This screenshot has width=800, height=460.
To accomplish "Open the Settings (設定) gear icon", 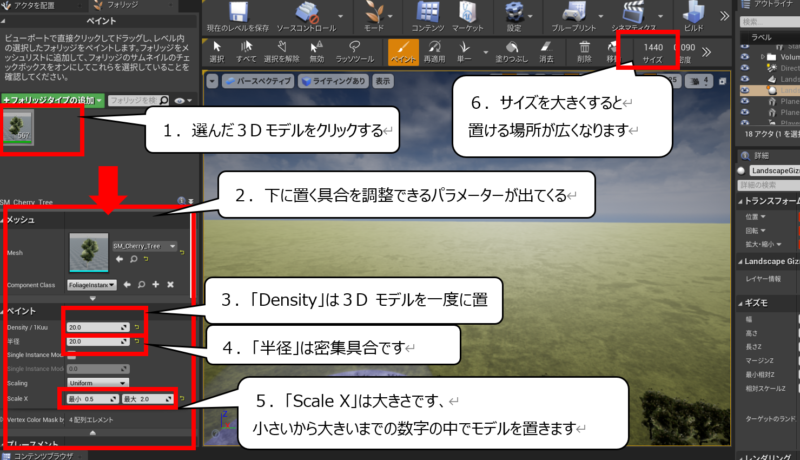I will pyautogui.click(x=514, y=16).
